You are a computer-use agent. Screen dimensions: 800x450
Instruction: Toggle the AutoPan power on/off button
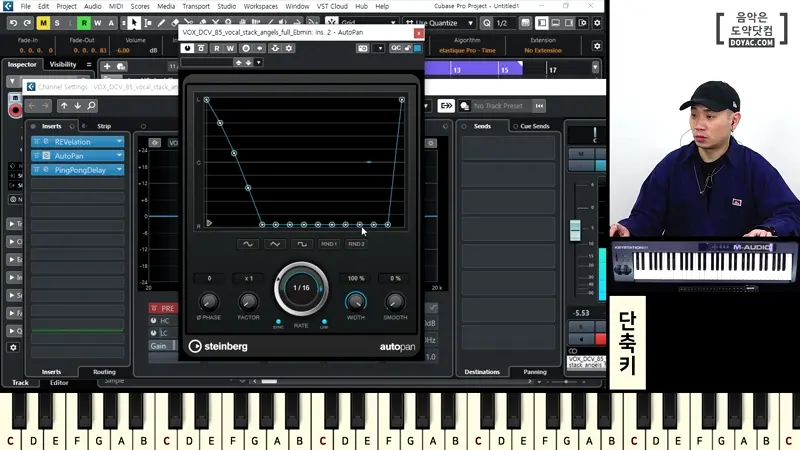coord(187,48)
